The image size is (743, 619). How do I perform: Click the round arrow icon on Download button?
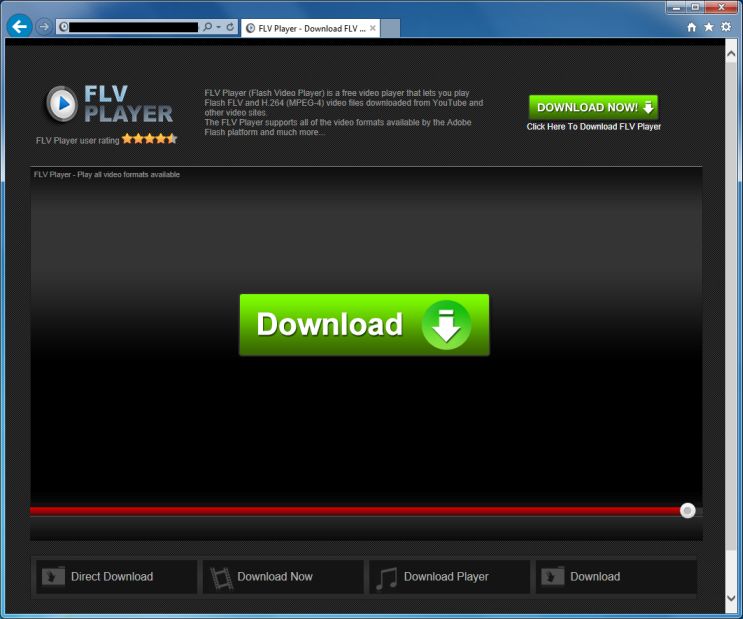pyautogui.click(x=446, y=325)
